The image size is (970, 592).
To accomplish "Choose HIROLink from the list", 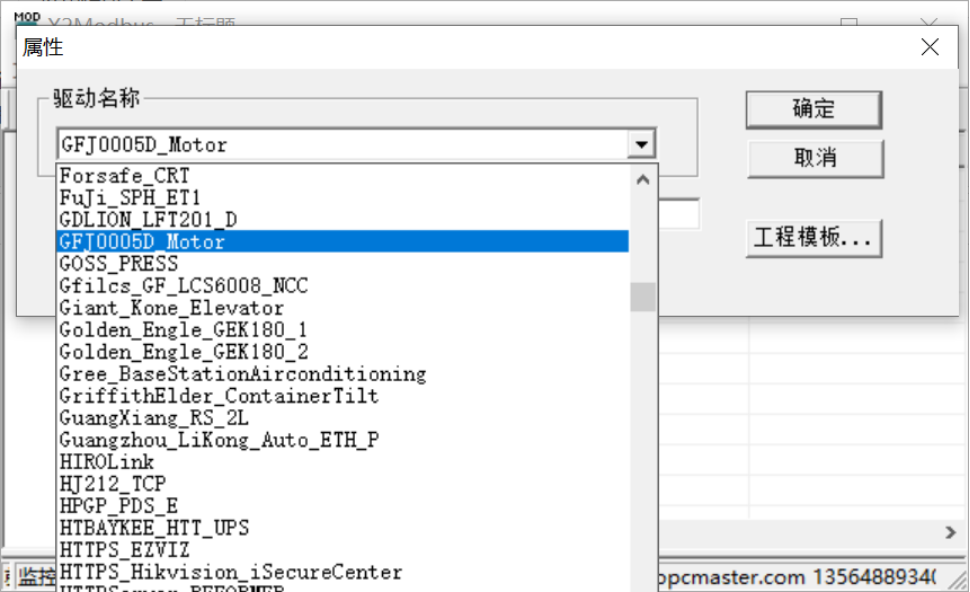I will click(x=343, y=462).
